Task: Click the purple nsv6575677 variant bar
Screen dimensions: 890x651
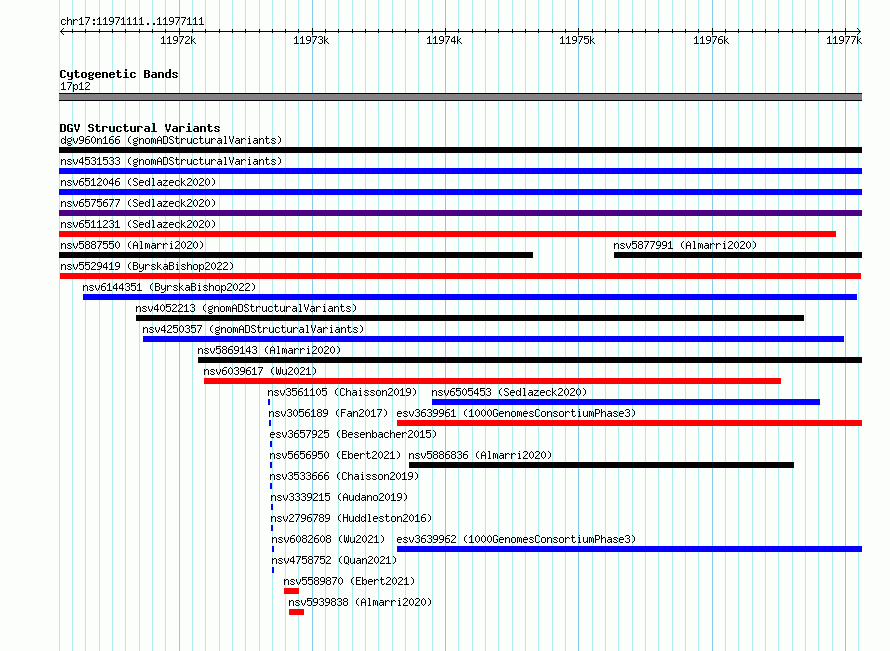Action: tap(460, 213)
